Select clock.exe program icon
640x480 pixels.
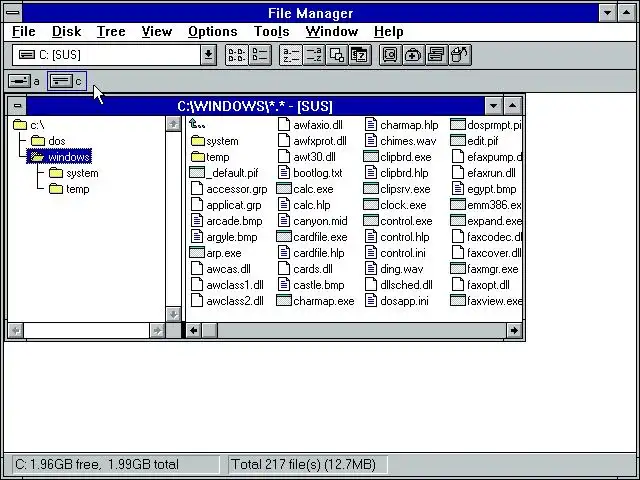tap(371, 205)
